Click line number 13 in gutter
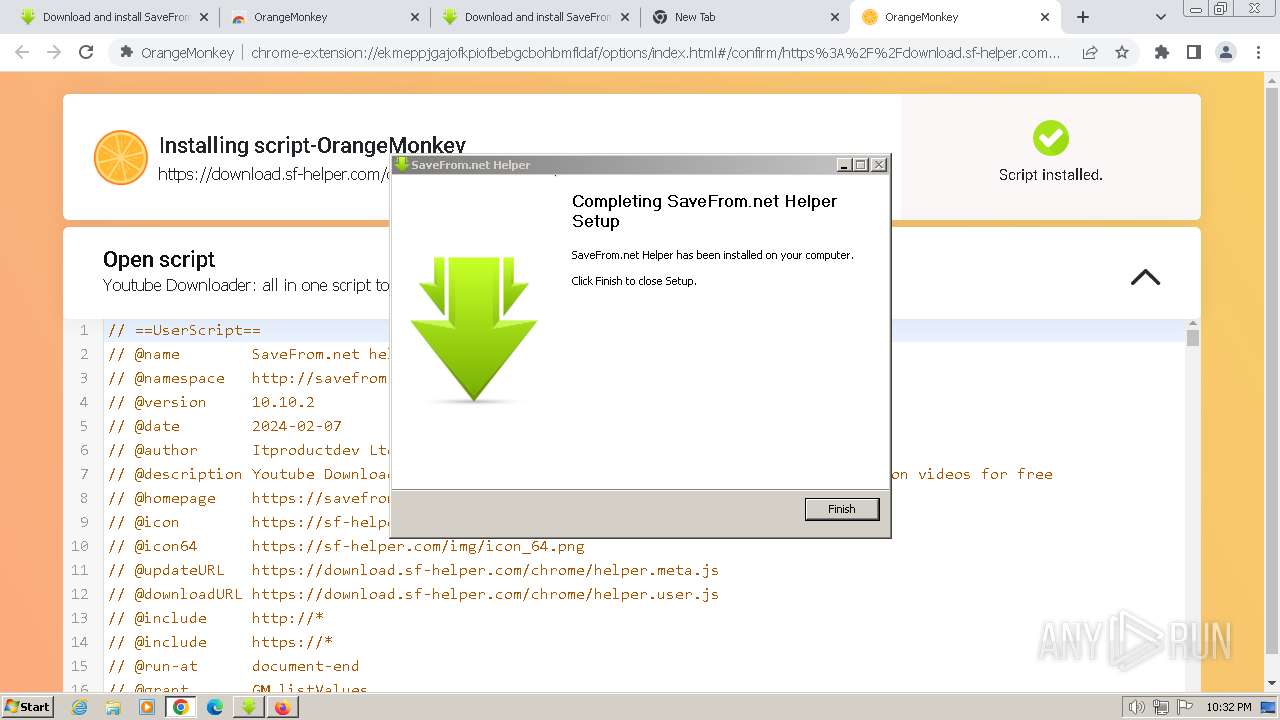 (x=79, y=618)
